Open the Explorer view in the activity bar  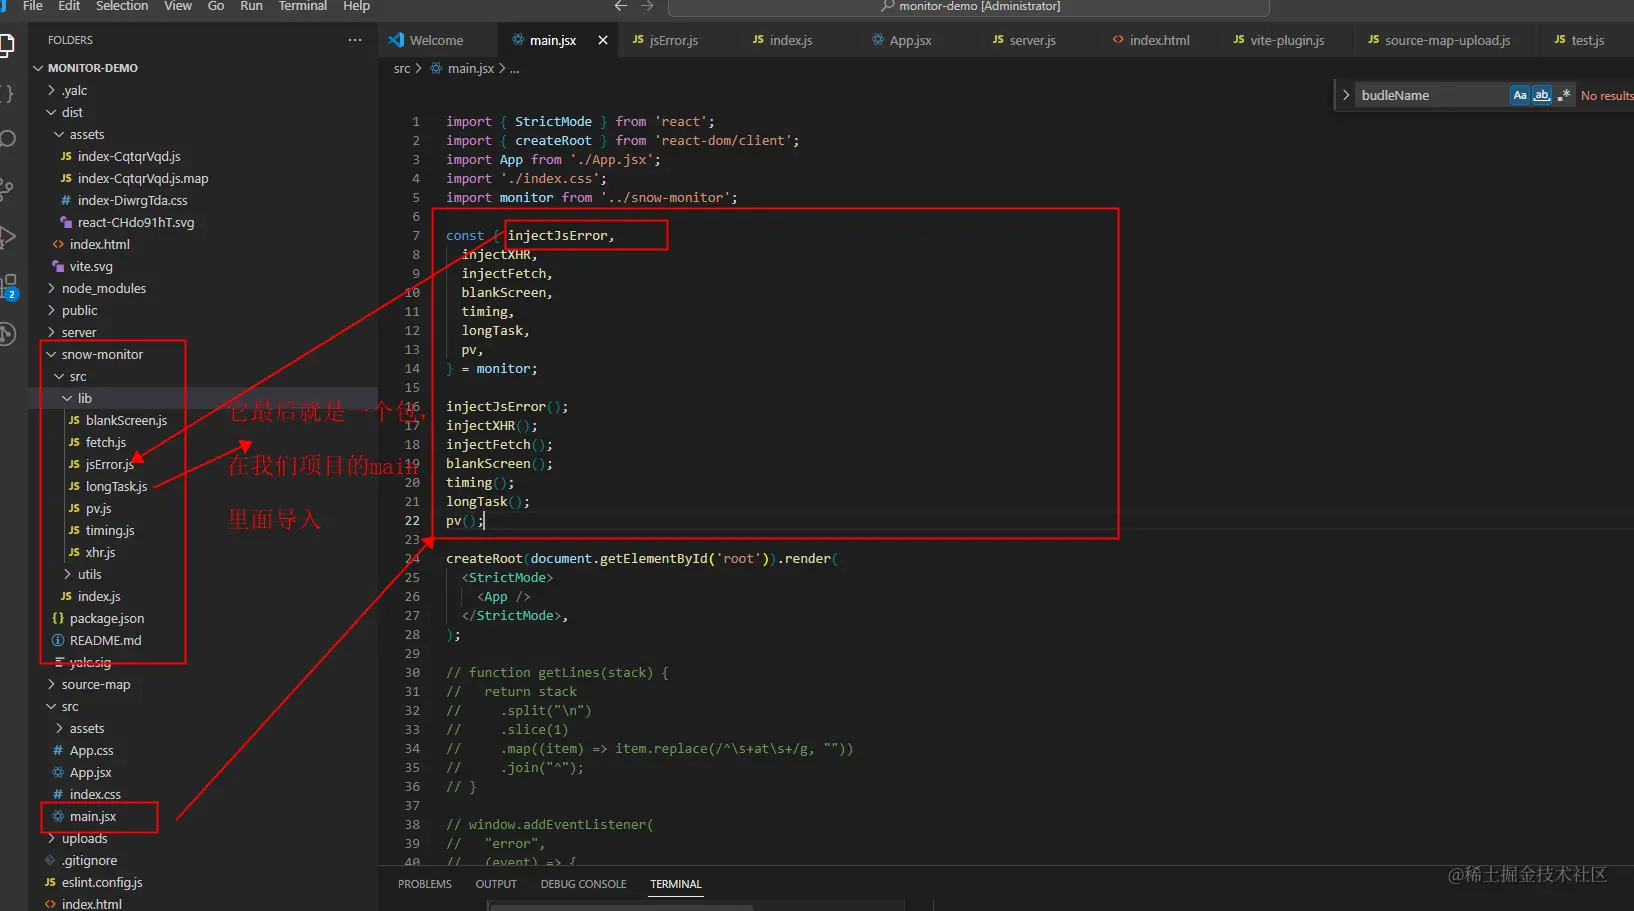[x=7, y=45]
